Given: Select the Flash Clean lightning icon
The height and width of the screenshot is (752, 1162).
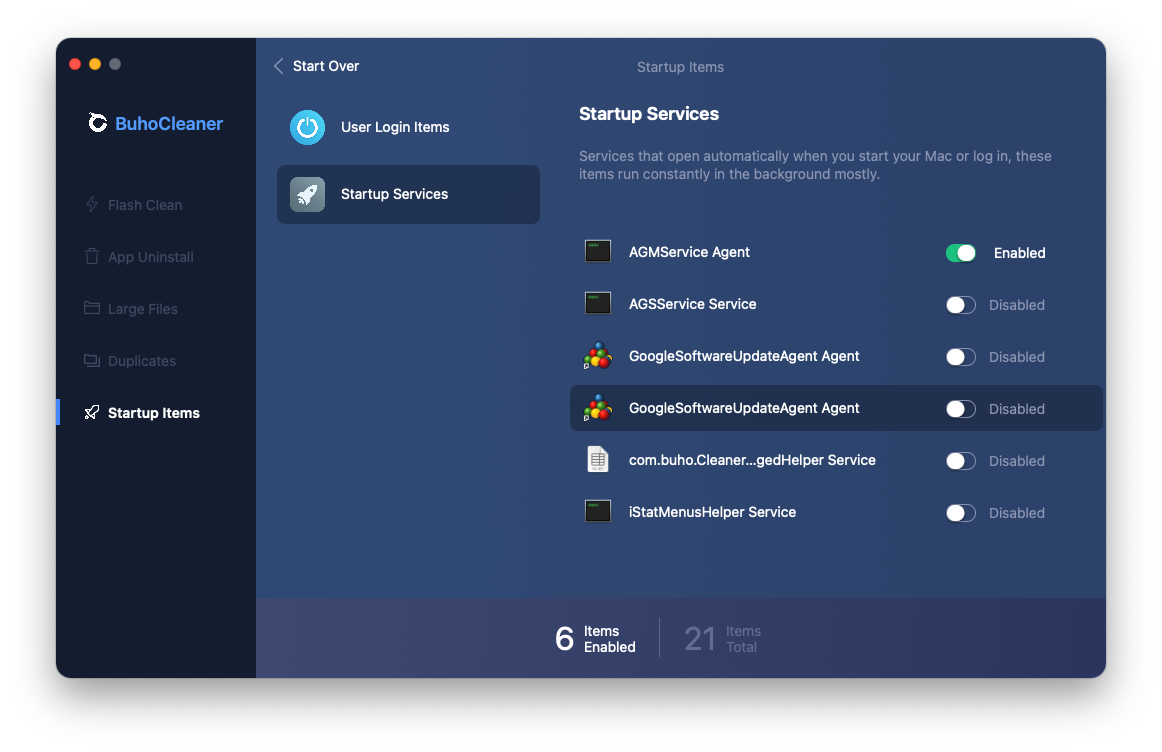Looking at the screenshot, I should click(92, 204).
